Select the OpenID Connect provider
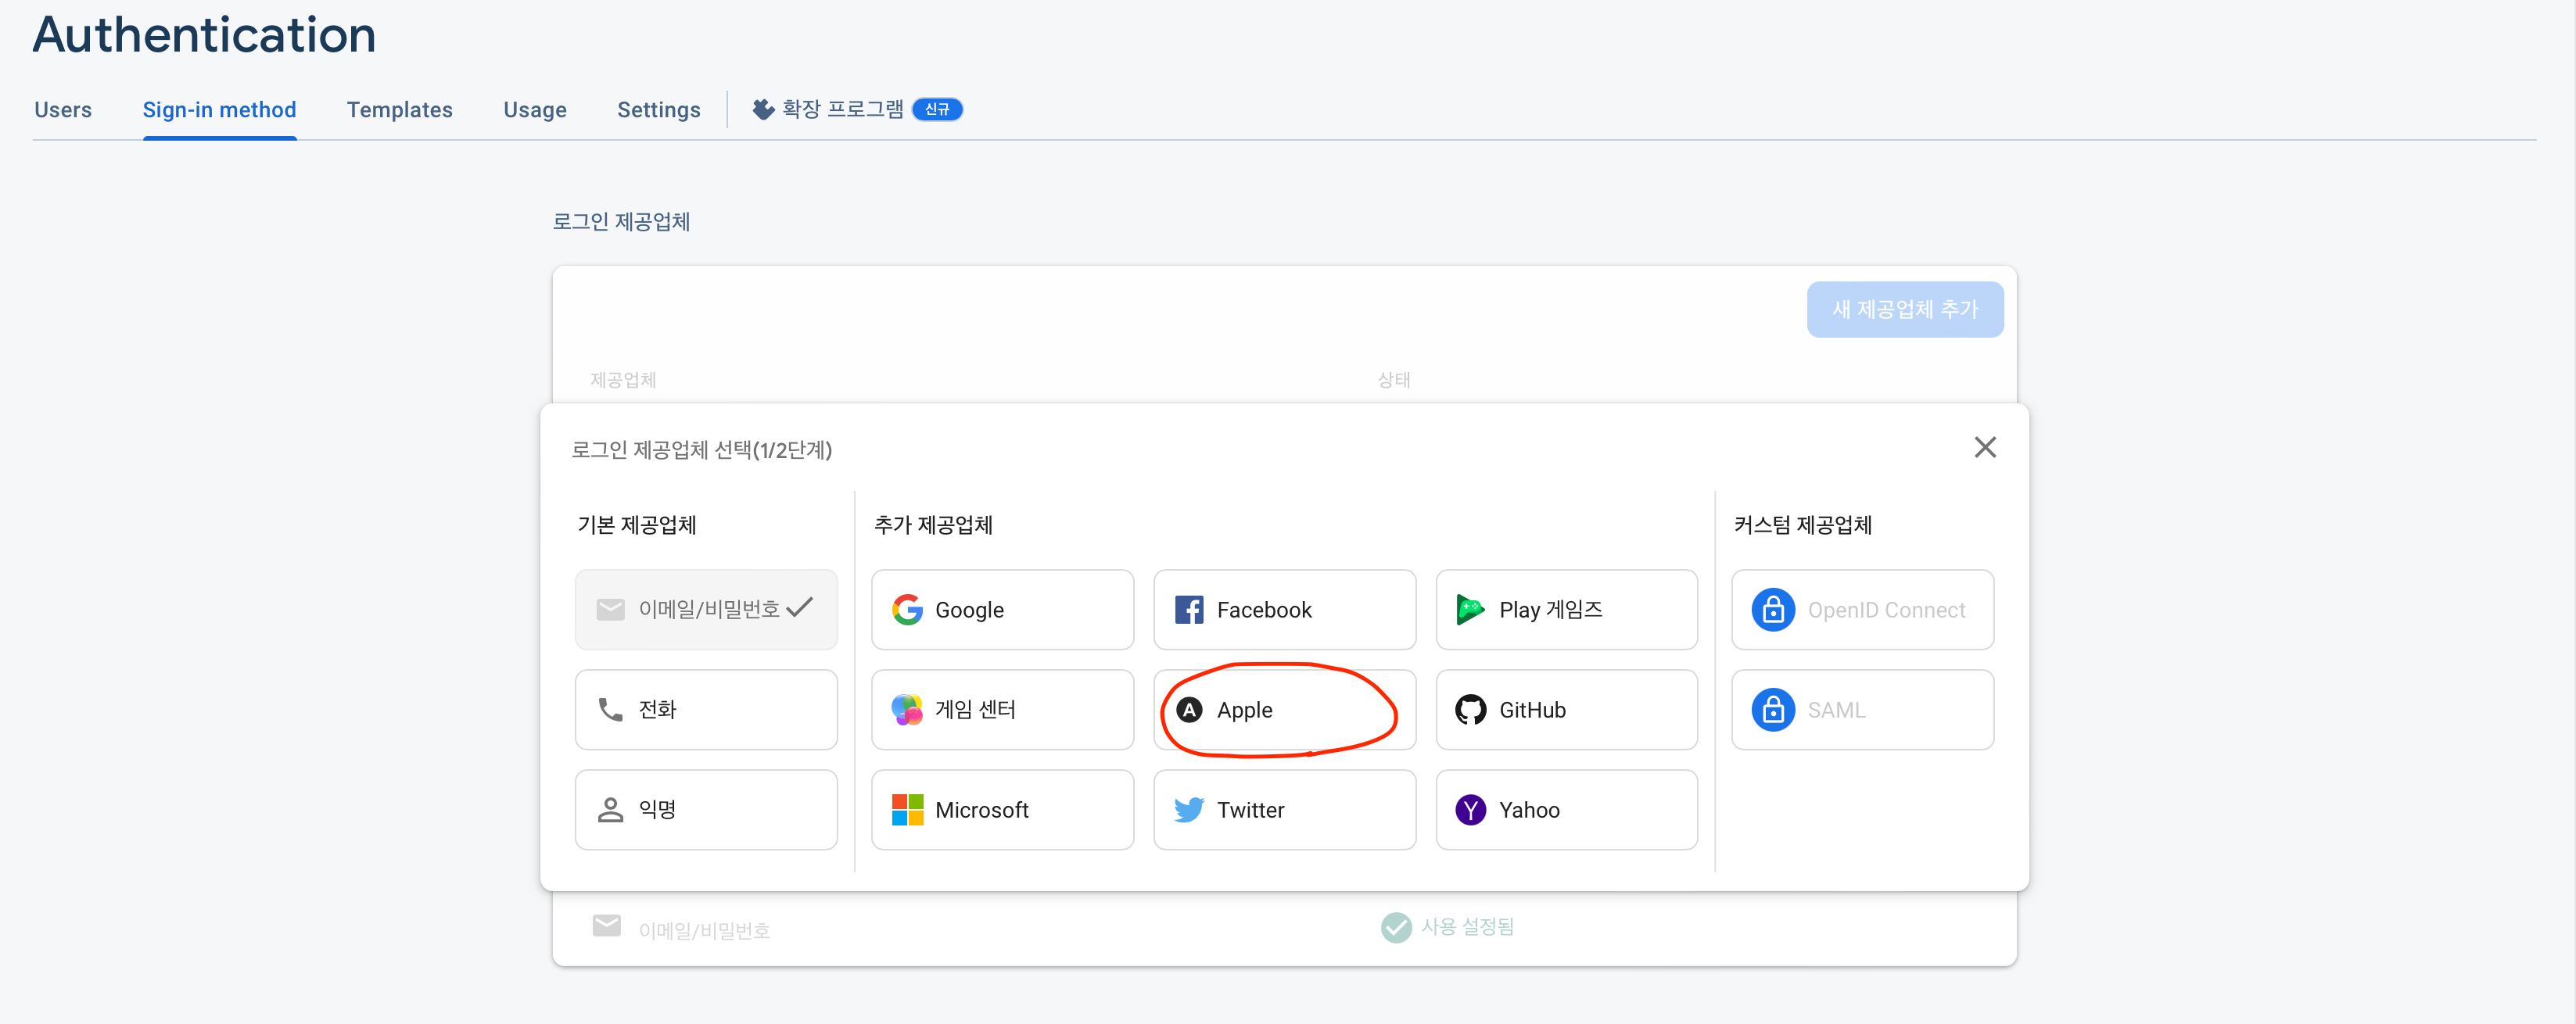This screenshot has height=1024, width=2576. [x=1862, y=609]
